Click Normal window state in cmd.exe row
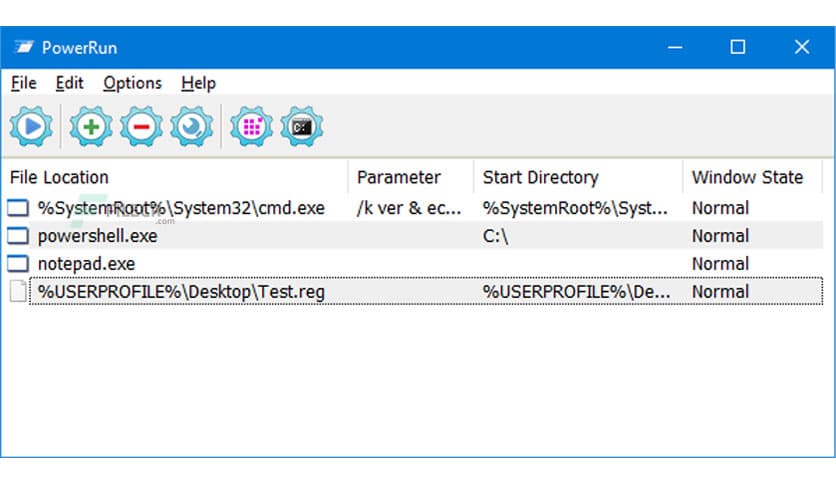This screenshot has height=484, width=836. (x=720, y=208)
